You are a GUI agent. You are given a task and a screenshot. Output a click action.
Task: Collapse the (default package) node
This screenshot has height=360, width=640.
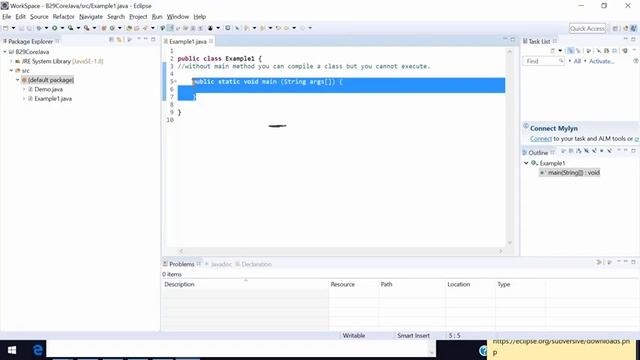click(18, 80)
